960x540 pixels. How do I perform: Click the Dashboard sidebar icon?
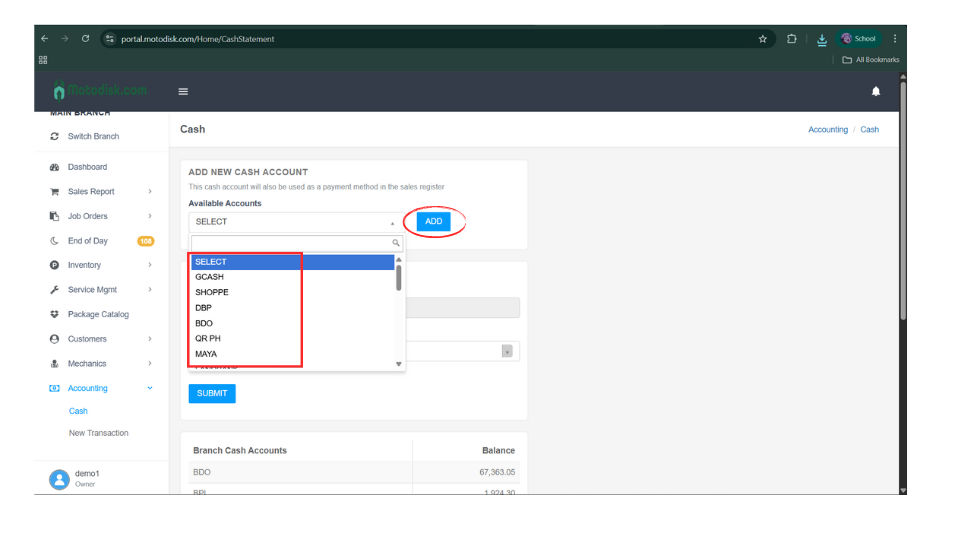tap(54, 167)
